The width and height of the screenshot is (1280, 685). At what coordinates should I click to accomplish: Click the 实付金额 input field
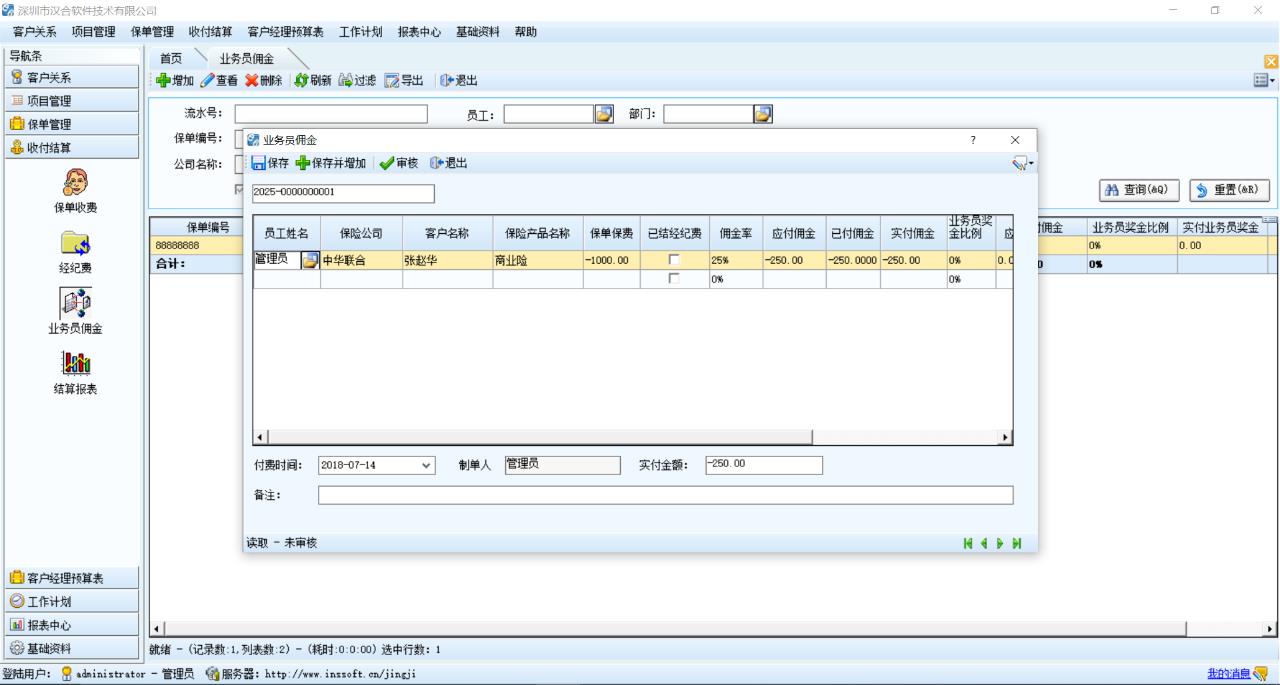[763, 465]
